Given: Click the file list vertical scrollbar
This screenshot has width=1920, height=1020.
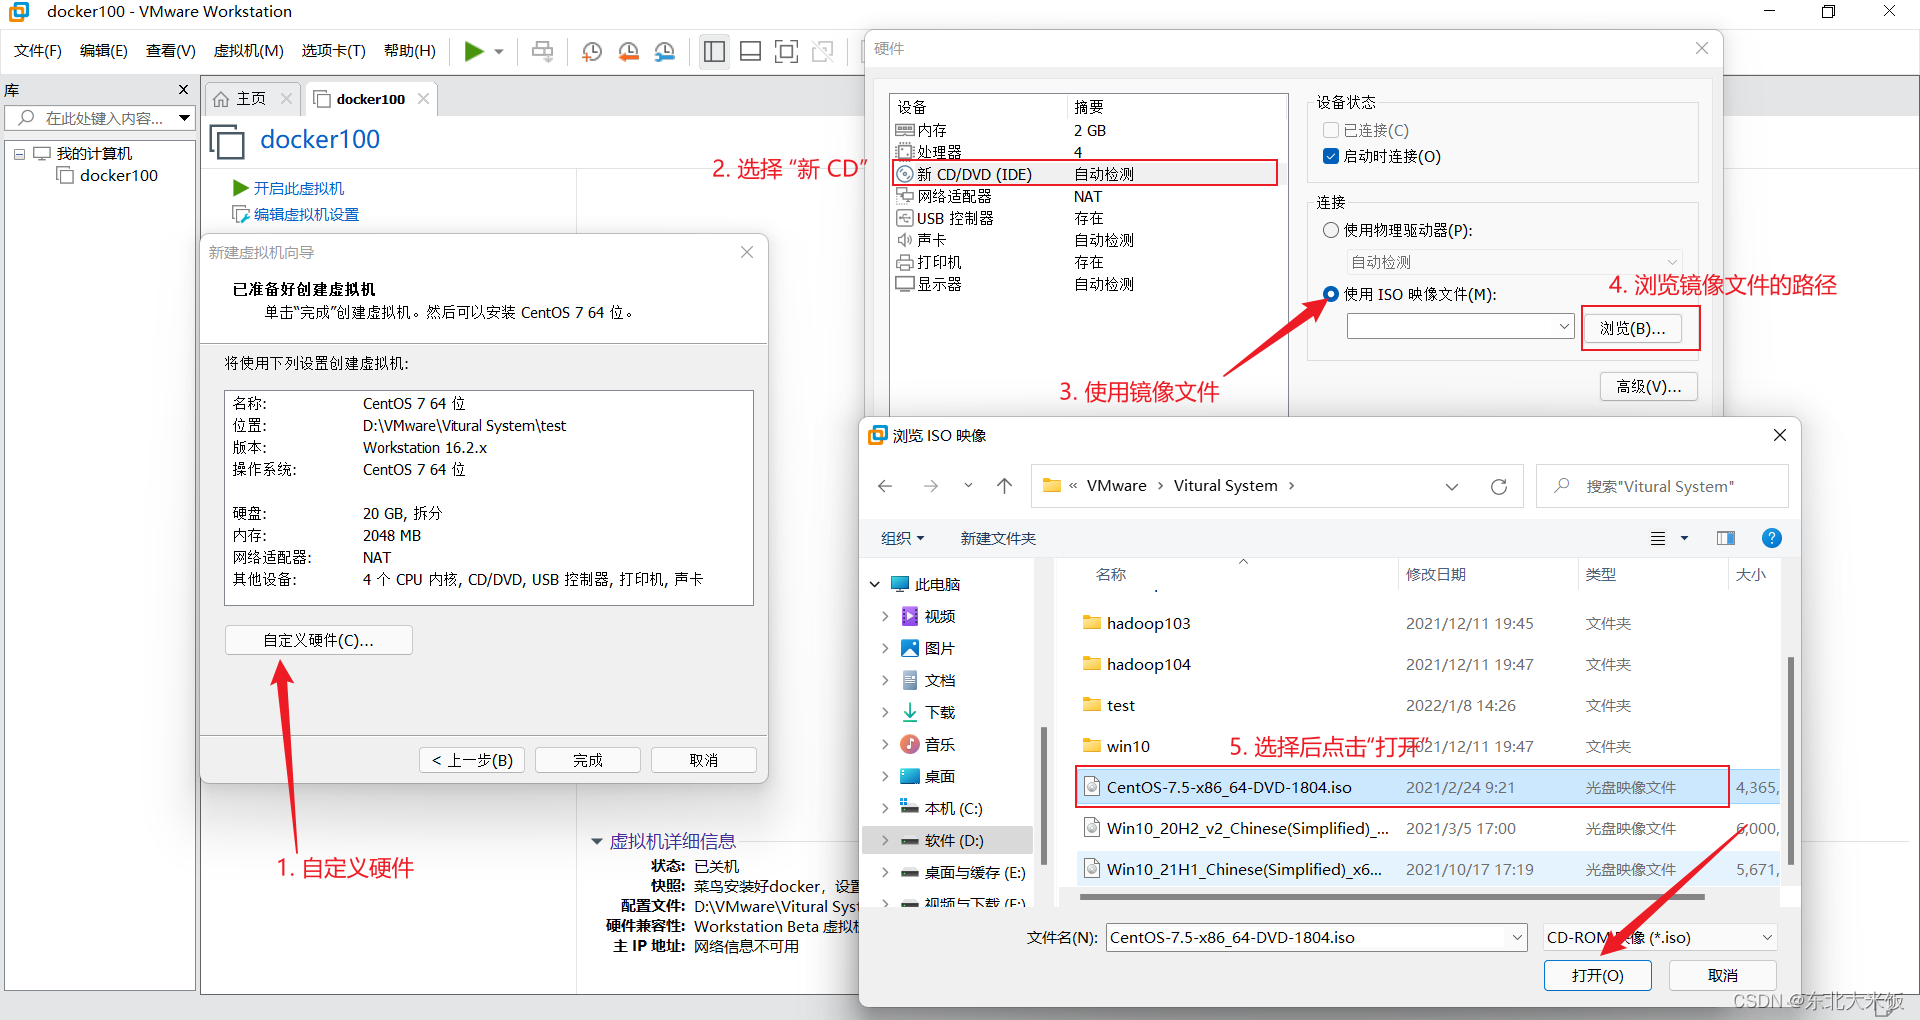Looking at the screenshot, I should pyautogui.click(x=1790, y=760).
